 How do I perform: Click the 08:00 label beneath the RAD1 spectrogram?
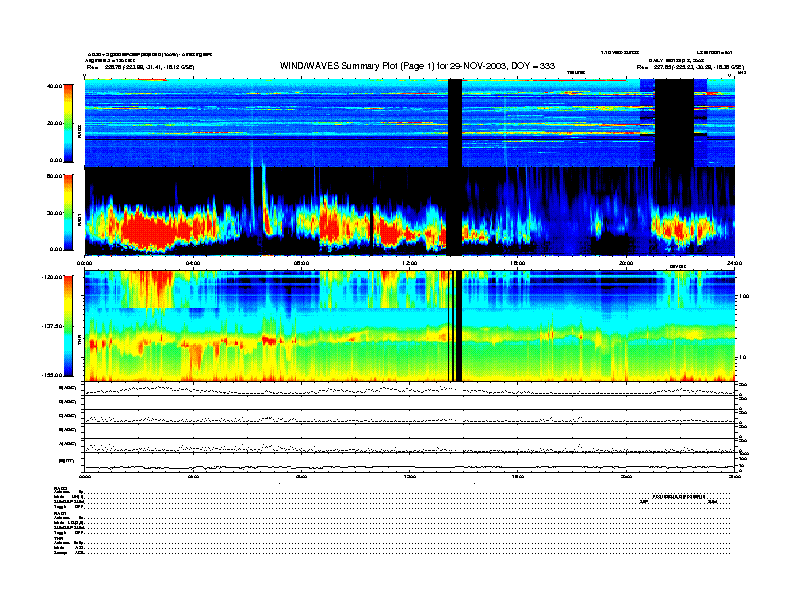point(301,263)
